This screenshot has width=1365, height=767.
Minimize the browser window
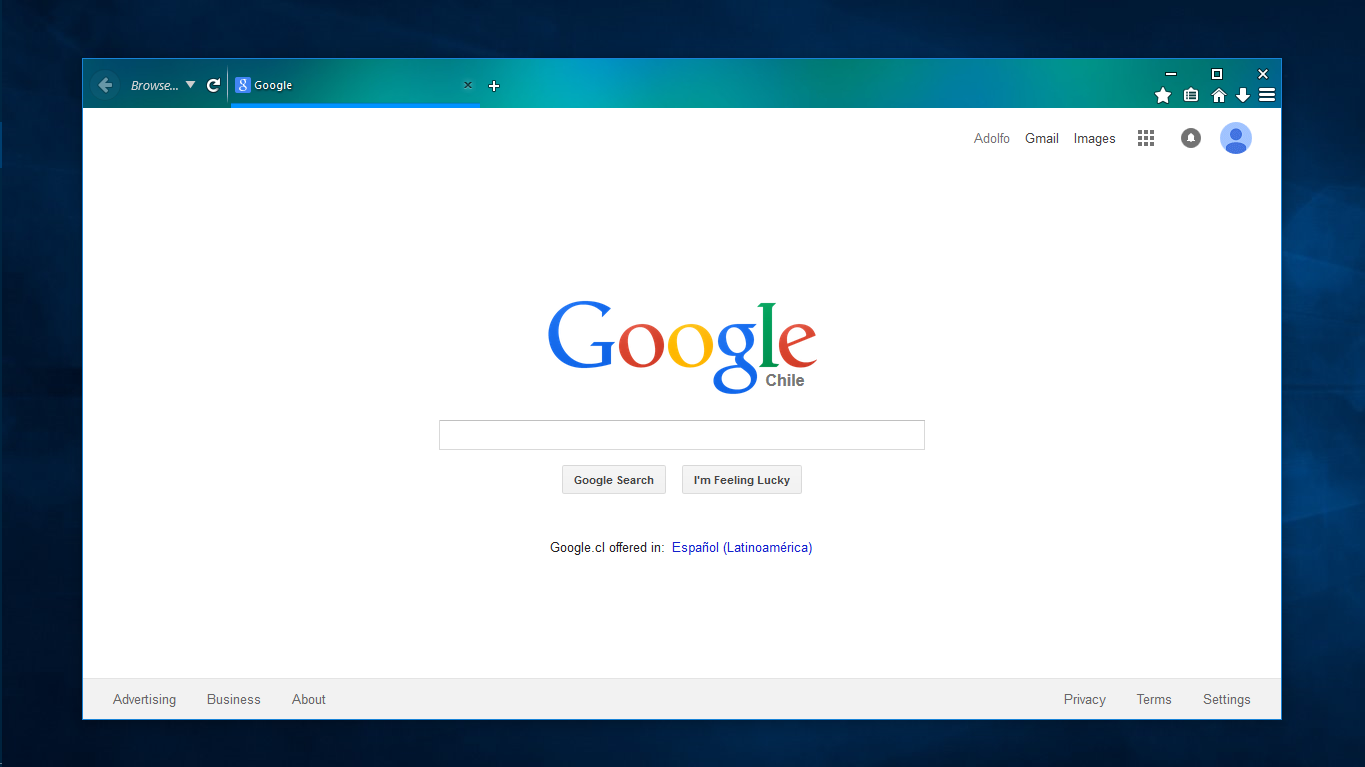1171,74
